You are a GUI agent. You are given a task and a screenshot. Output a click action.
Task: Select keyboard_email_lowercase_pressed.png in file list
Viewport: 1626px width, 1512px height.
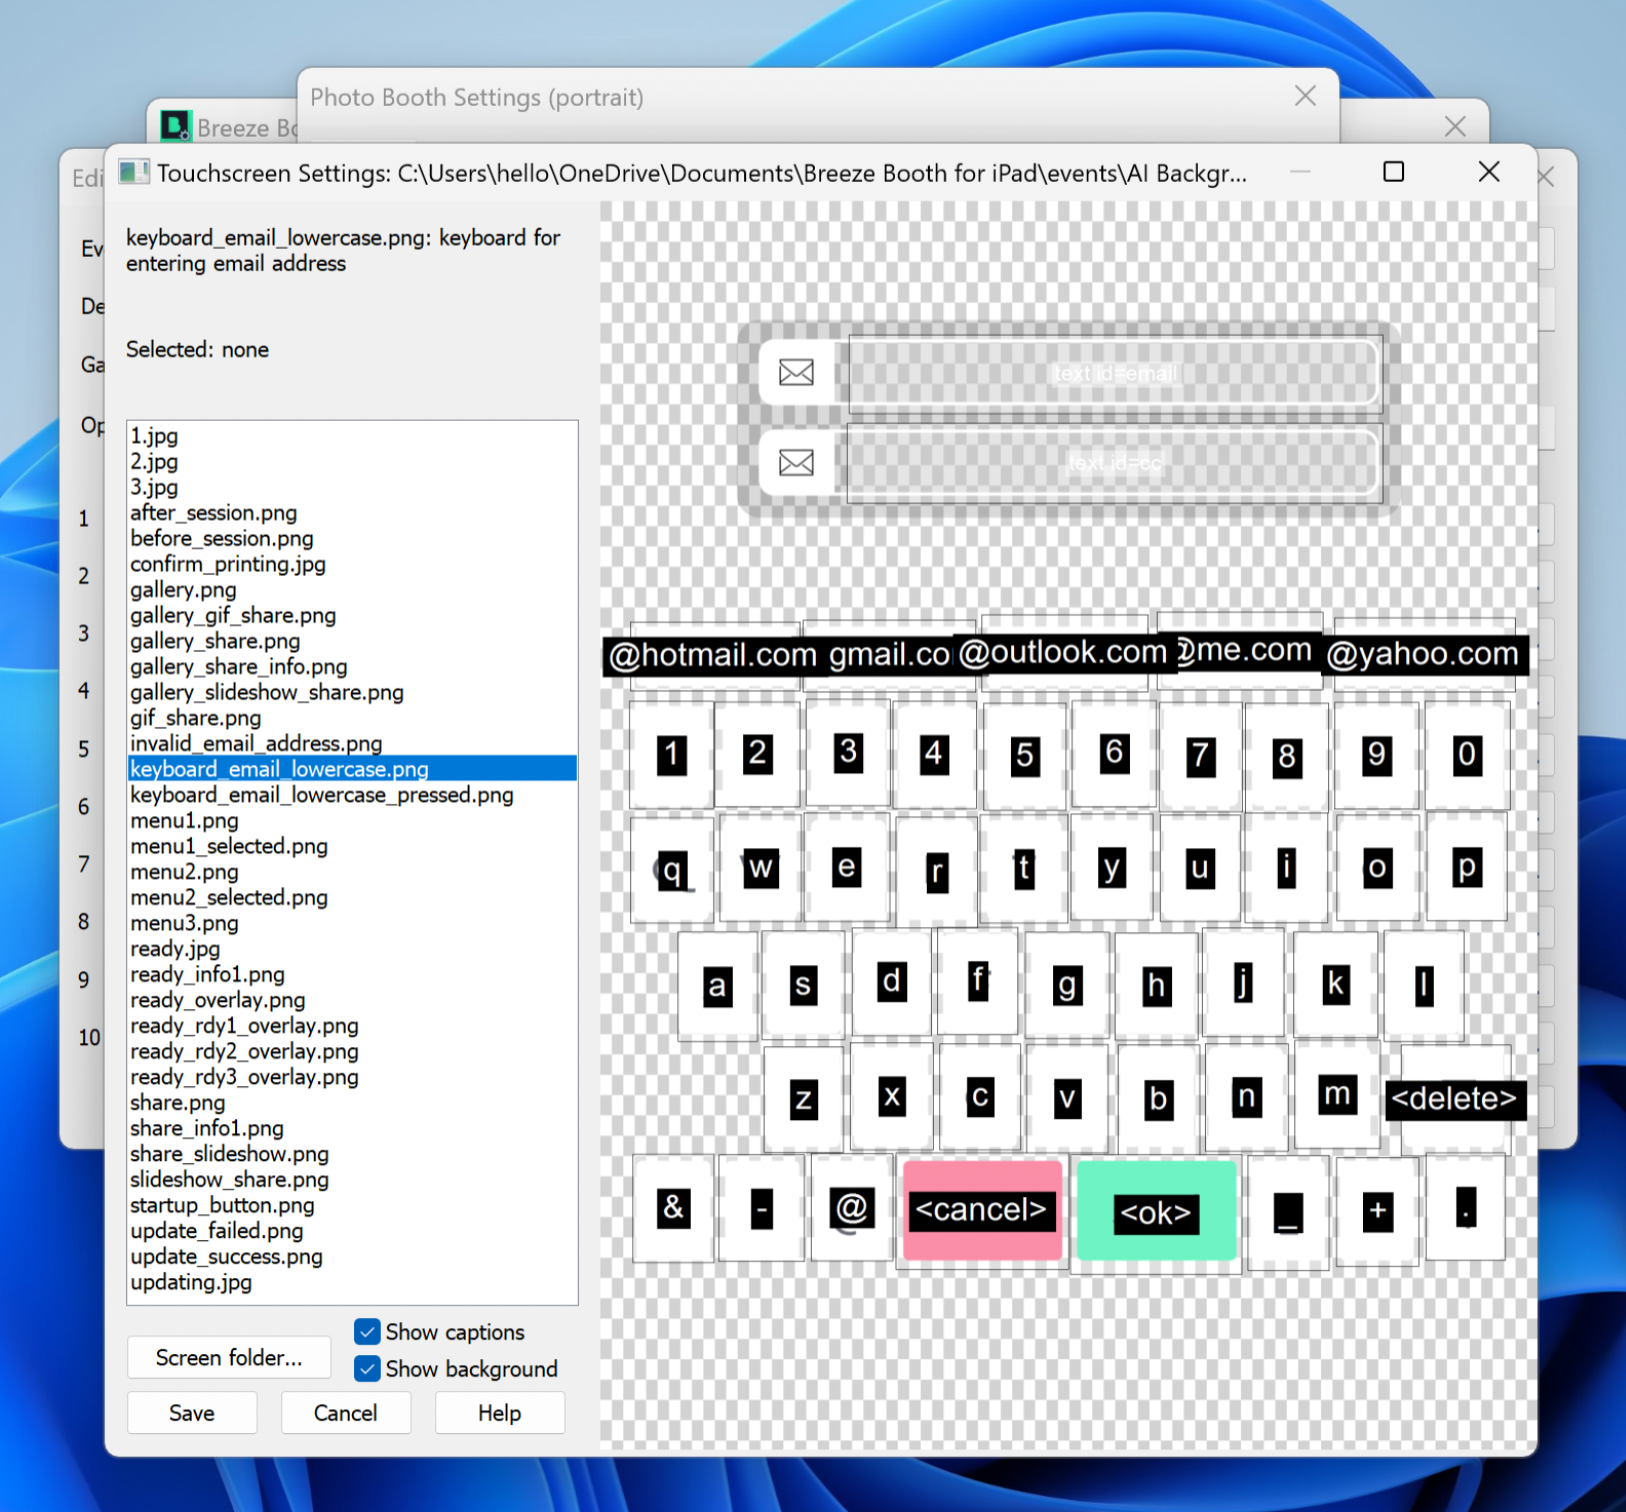point(321,795)
